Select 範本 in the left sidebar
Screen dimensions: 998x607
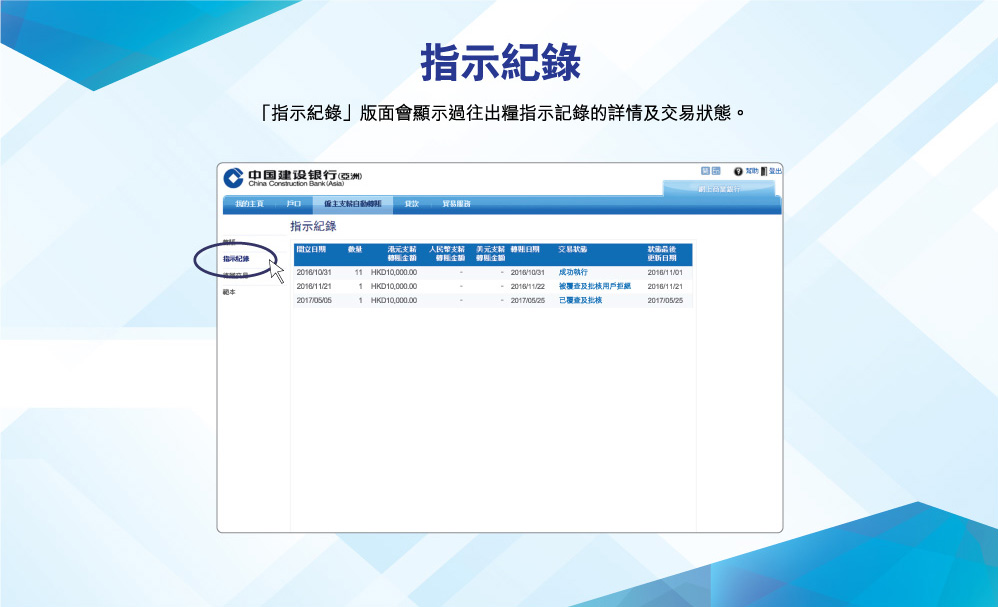[229, 292]
